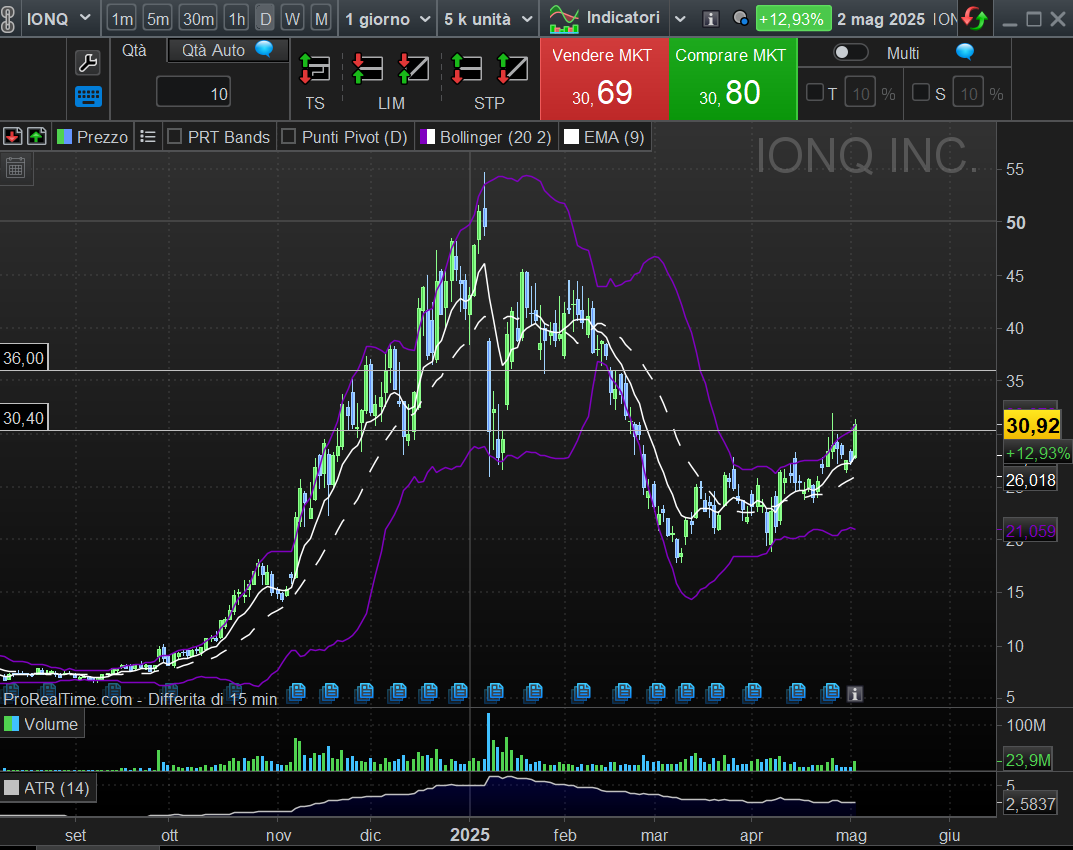Expand the '1 giorno' timeframe dropdown
Screen dimensions: 1073x850
[x=425, y=19]
